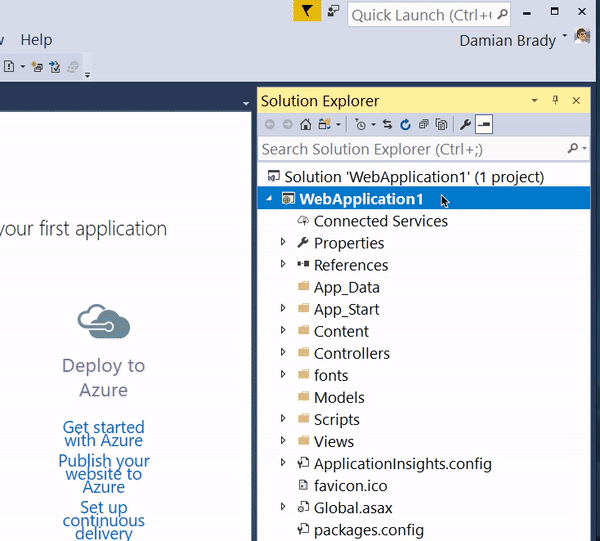Click the Search Solution Explorer field
600x541 pixels.
pos(412,149)
